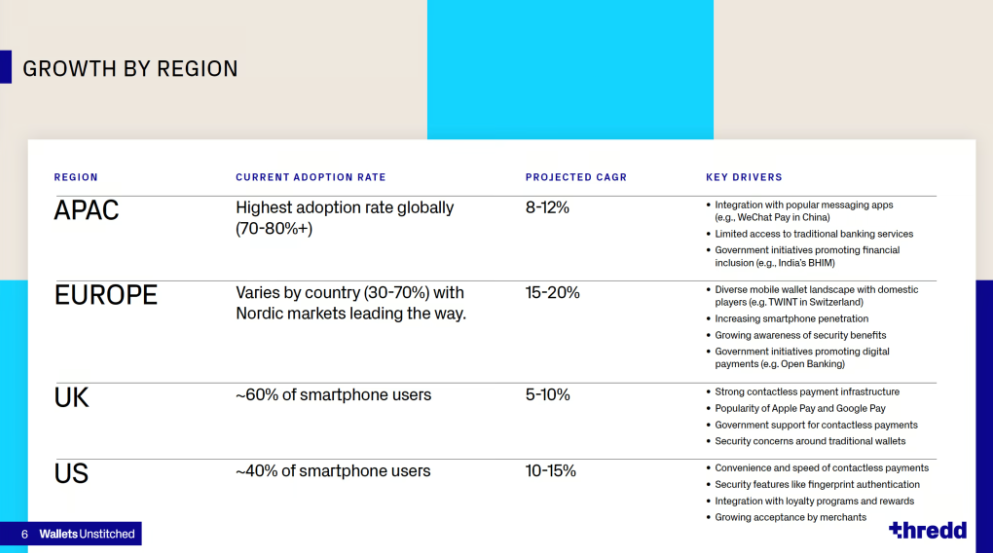Image resolution: width=993 pixels, height=553 pixels.
Task: Click the PROJECTED CAGR column header
Action: click(x=576, y=177)
